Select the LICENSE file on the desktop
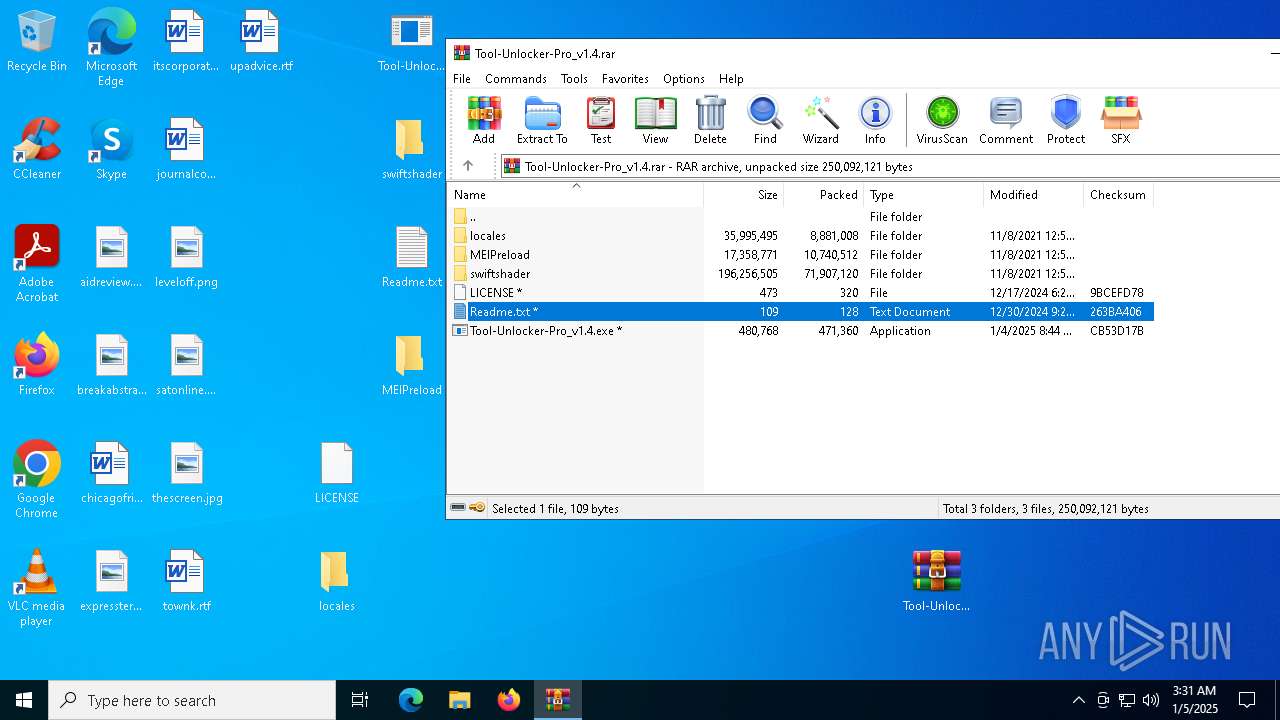 tap(337, 472)
